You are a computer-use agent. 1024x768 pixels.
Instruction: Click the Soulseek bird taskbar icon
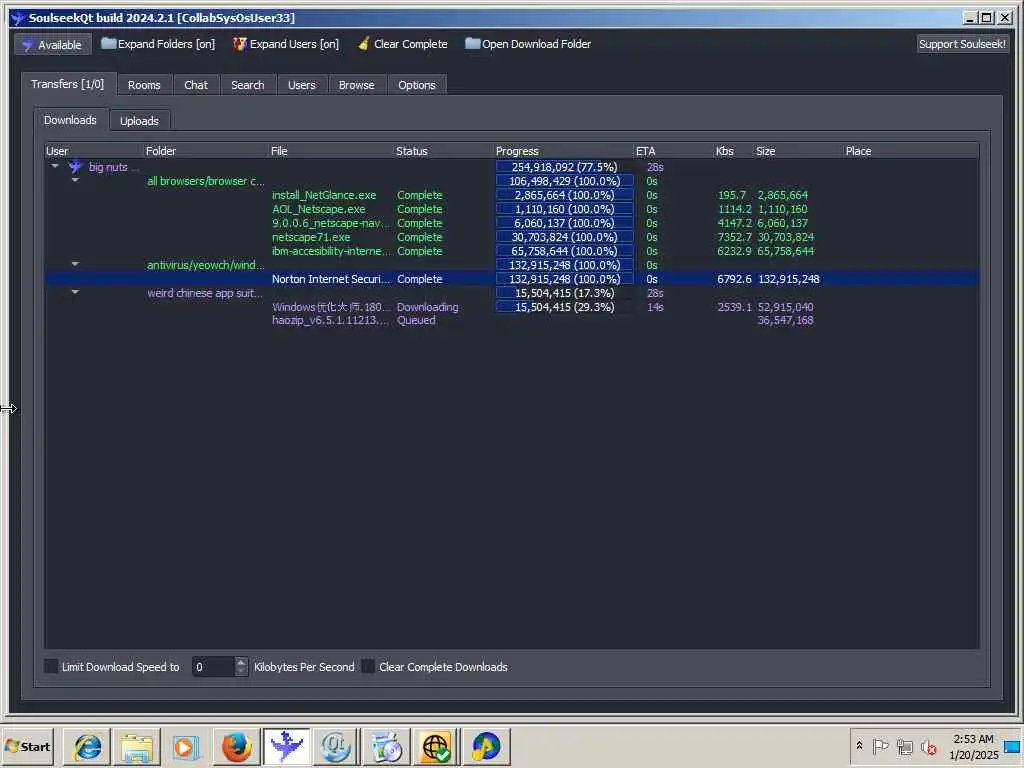286,746
